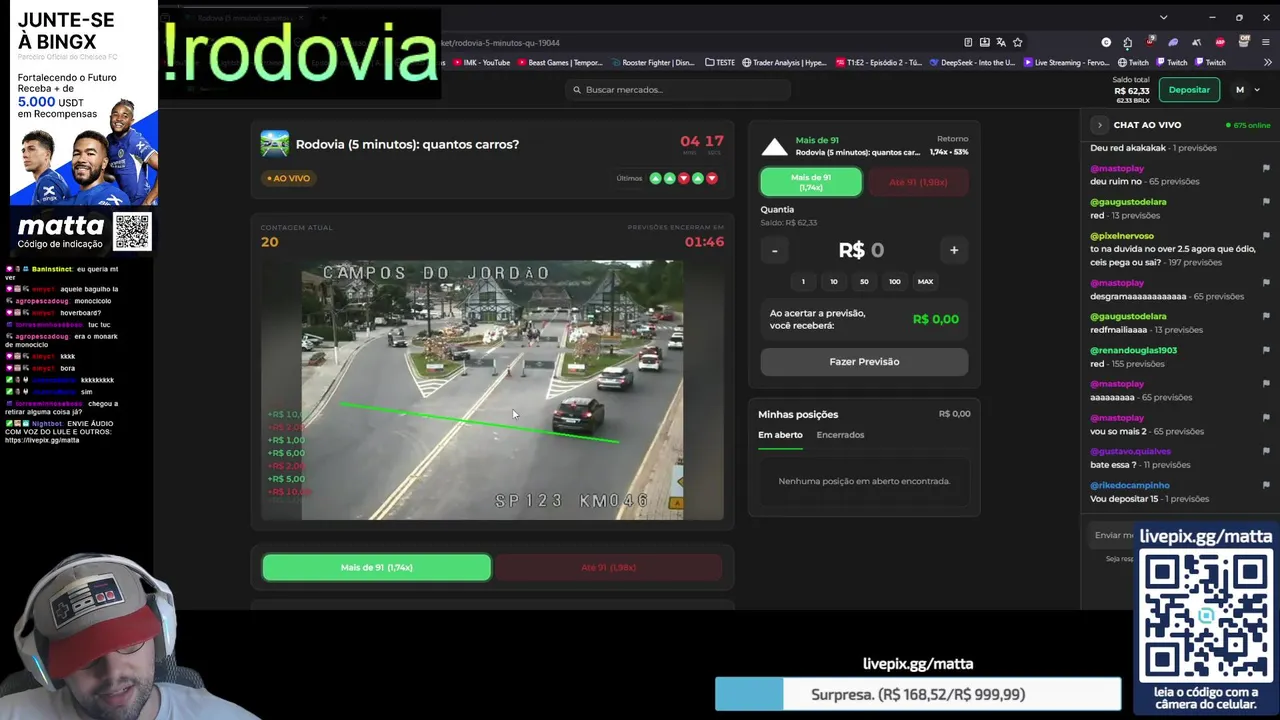Select Mais de 91 option in bet panel
Image resolution: width=1280 pixels, height=720 pixels.
tap(811, 182)
